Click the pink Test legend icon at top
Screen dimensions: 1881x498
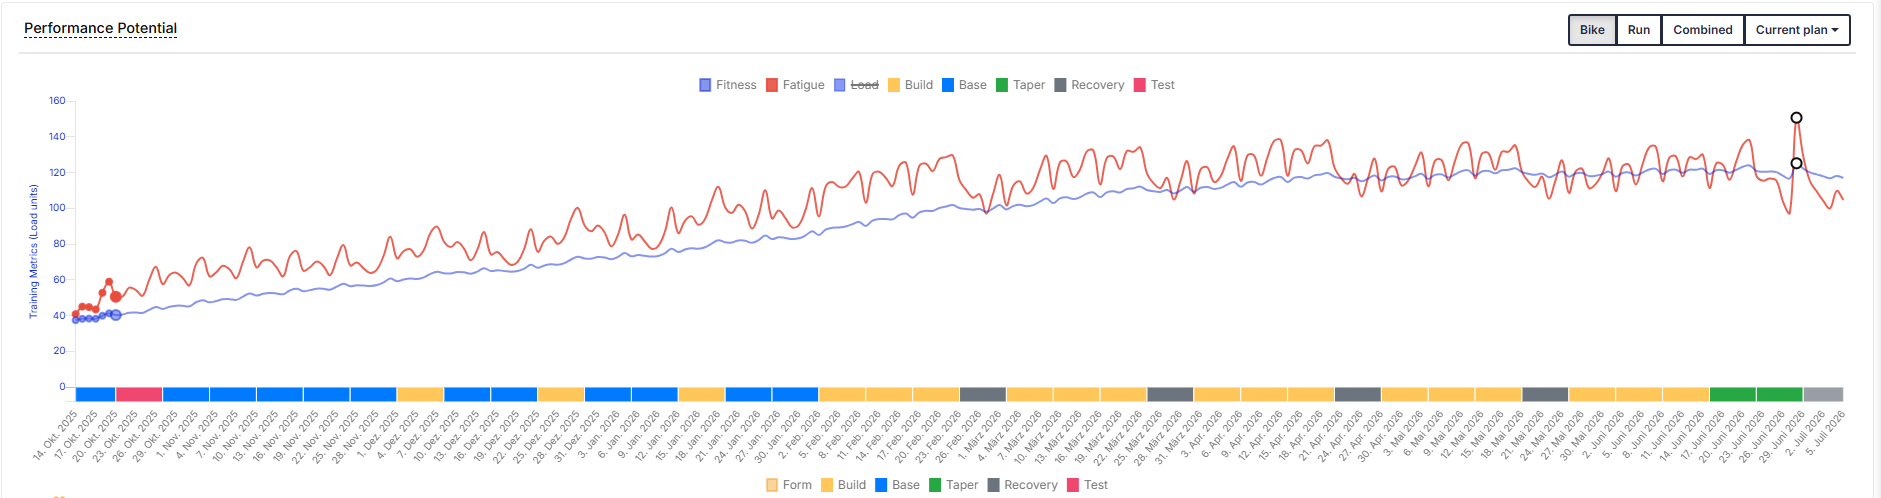pos(1140,85)
